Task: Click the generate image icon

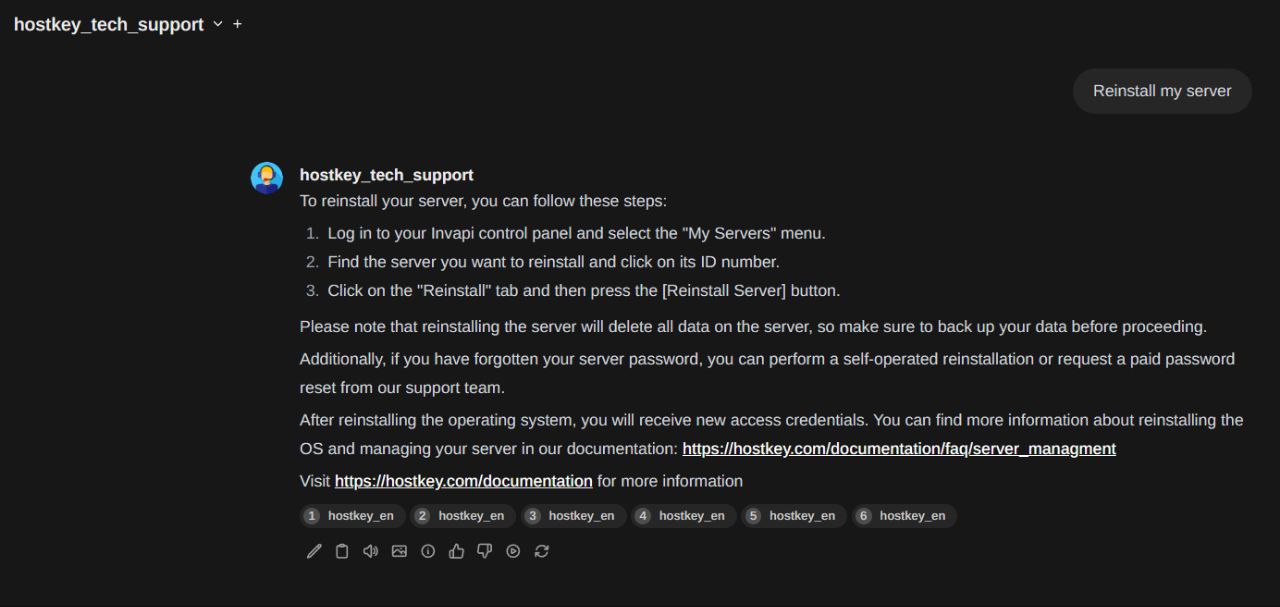Action: click(399, 551)
